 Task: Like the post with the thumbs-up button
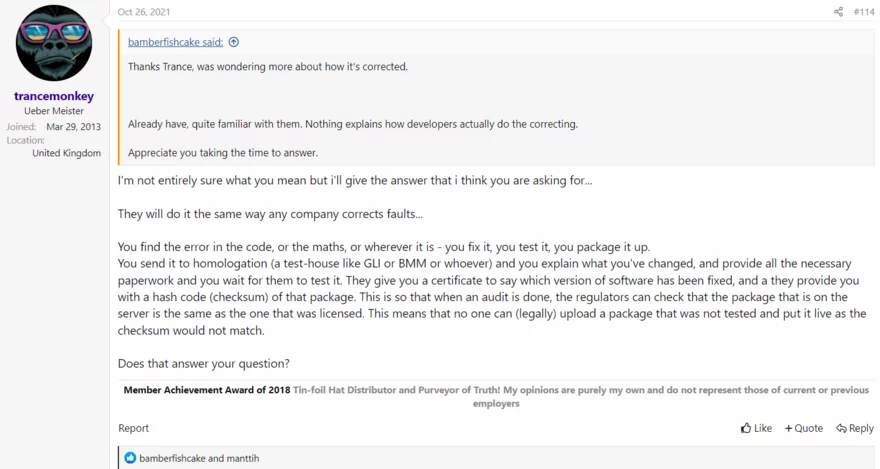click(756, 428)
